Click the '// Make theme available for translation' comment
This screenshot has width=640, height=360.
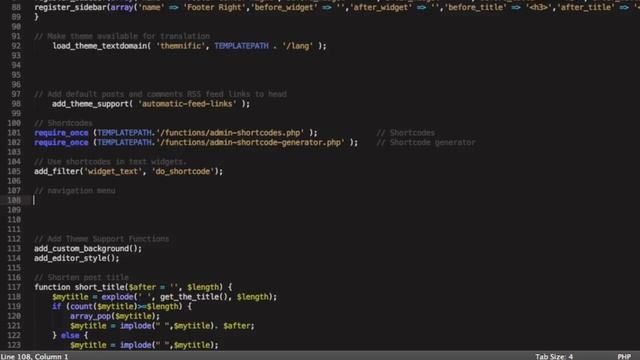(122, 36)
